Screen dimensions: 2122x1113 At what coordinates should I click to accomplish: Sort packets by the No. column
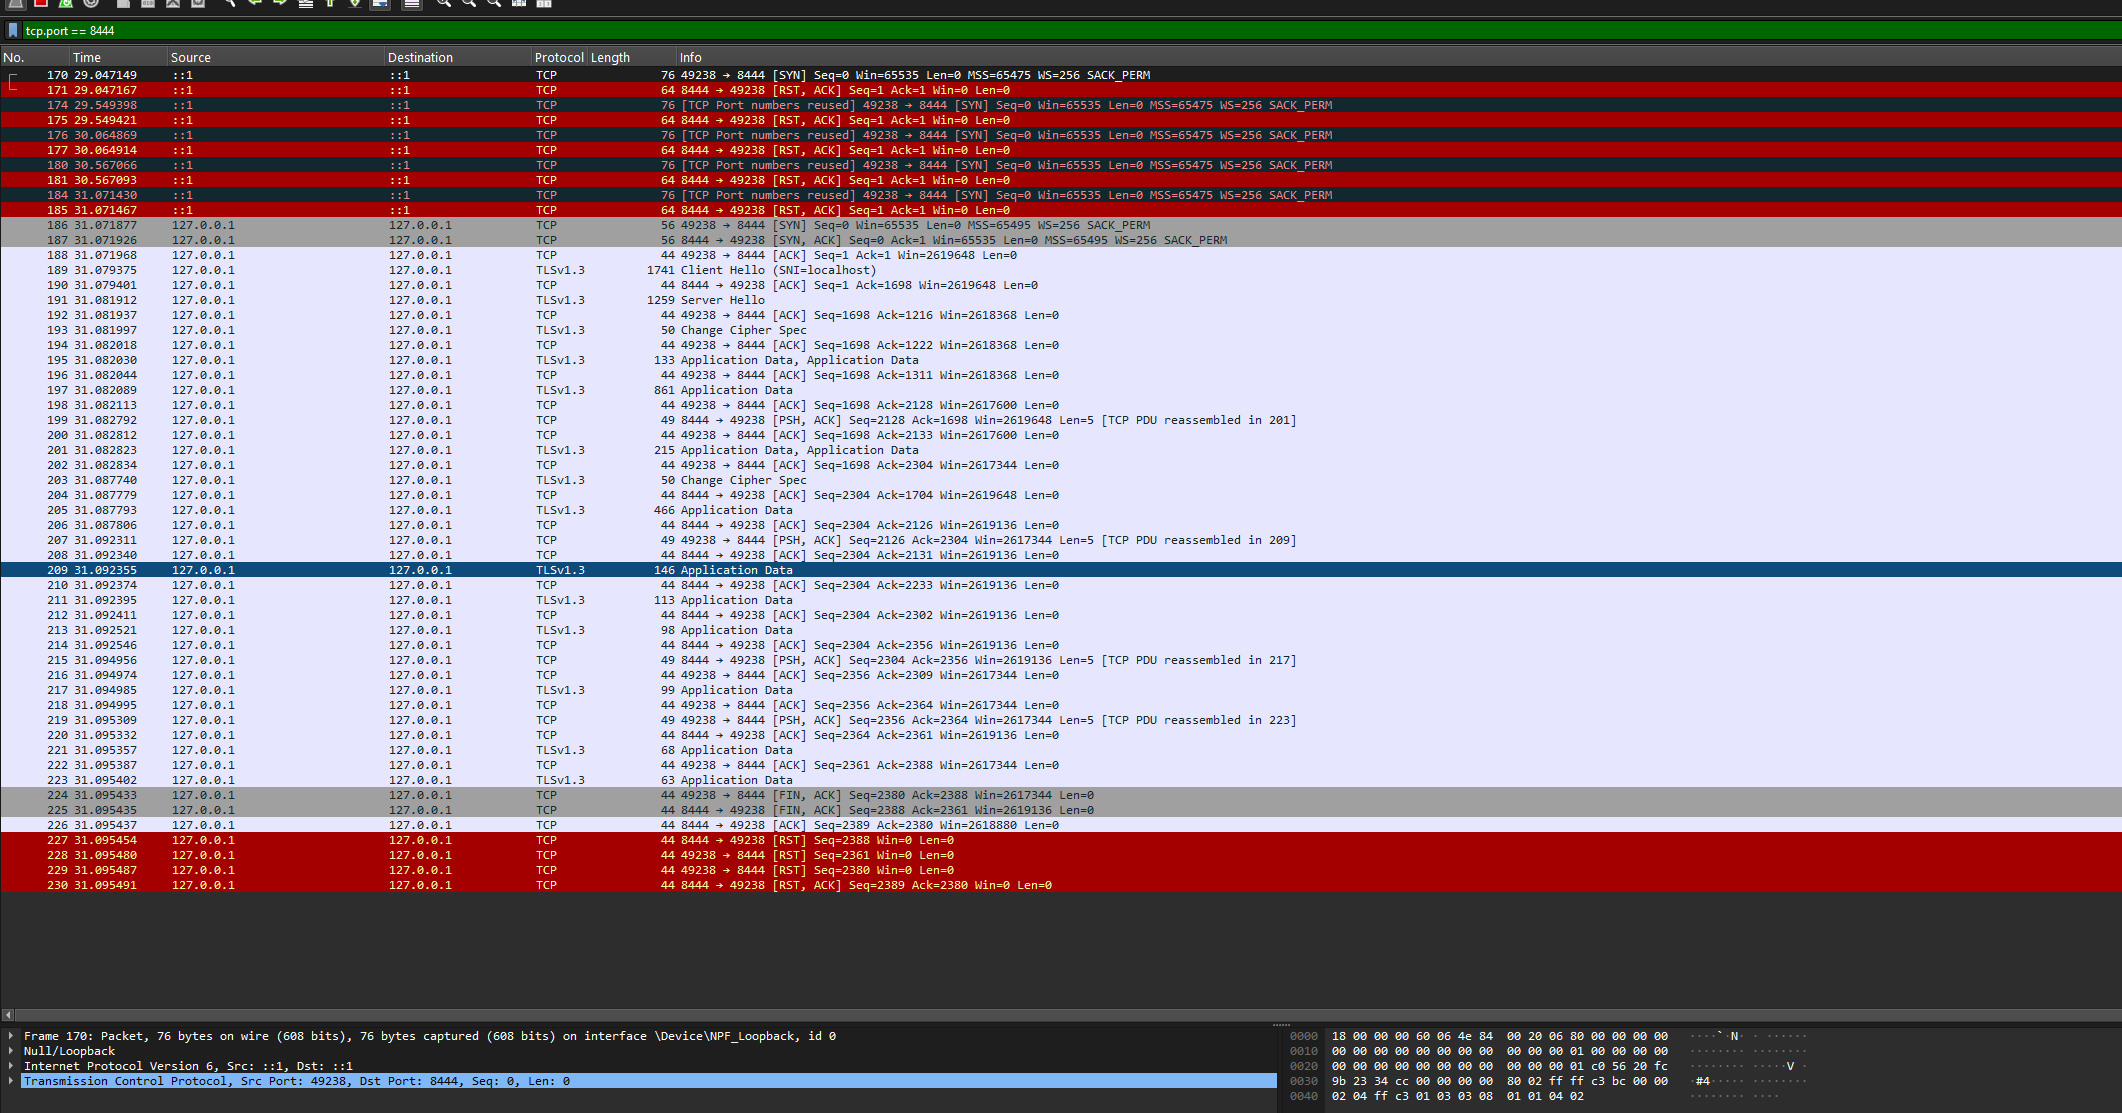pos(35,57)
